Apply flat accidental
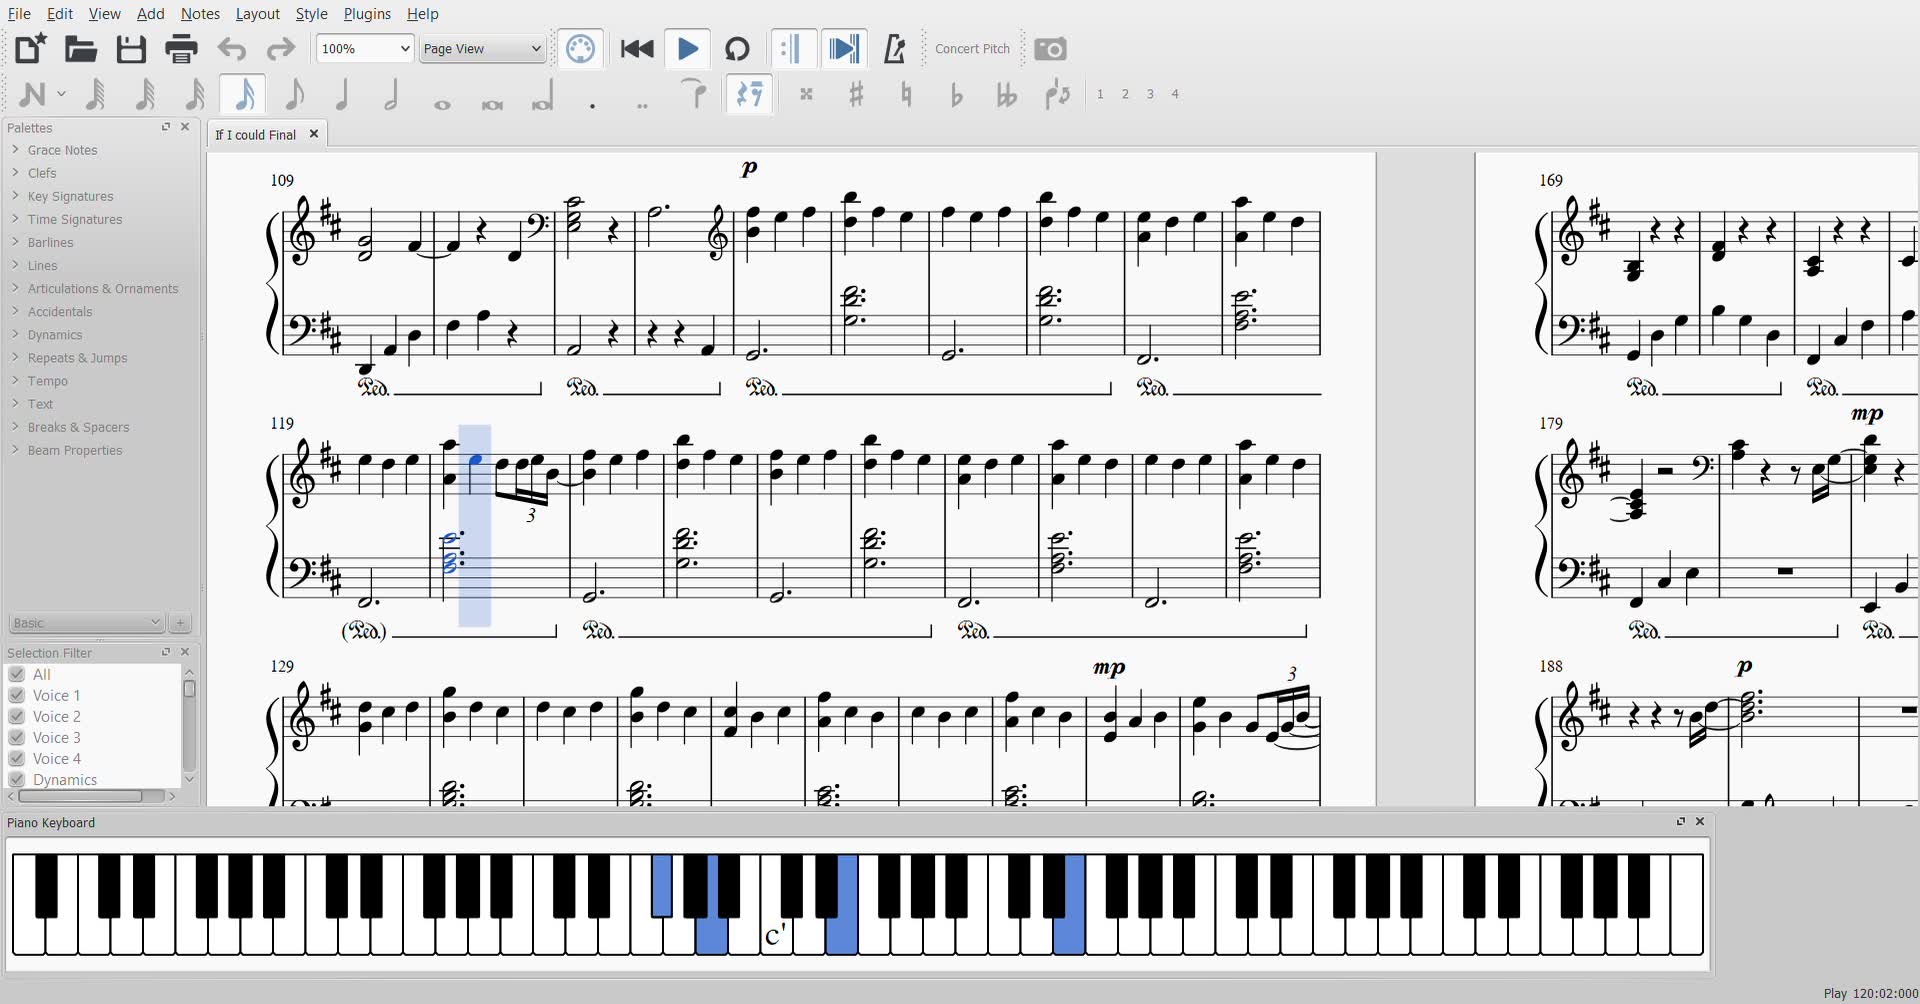 (x=956, y=94)
